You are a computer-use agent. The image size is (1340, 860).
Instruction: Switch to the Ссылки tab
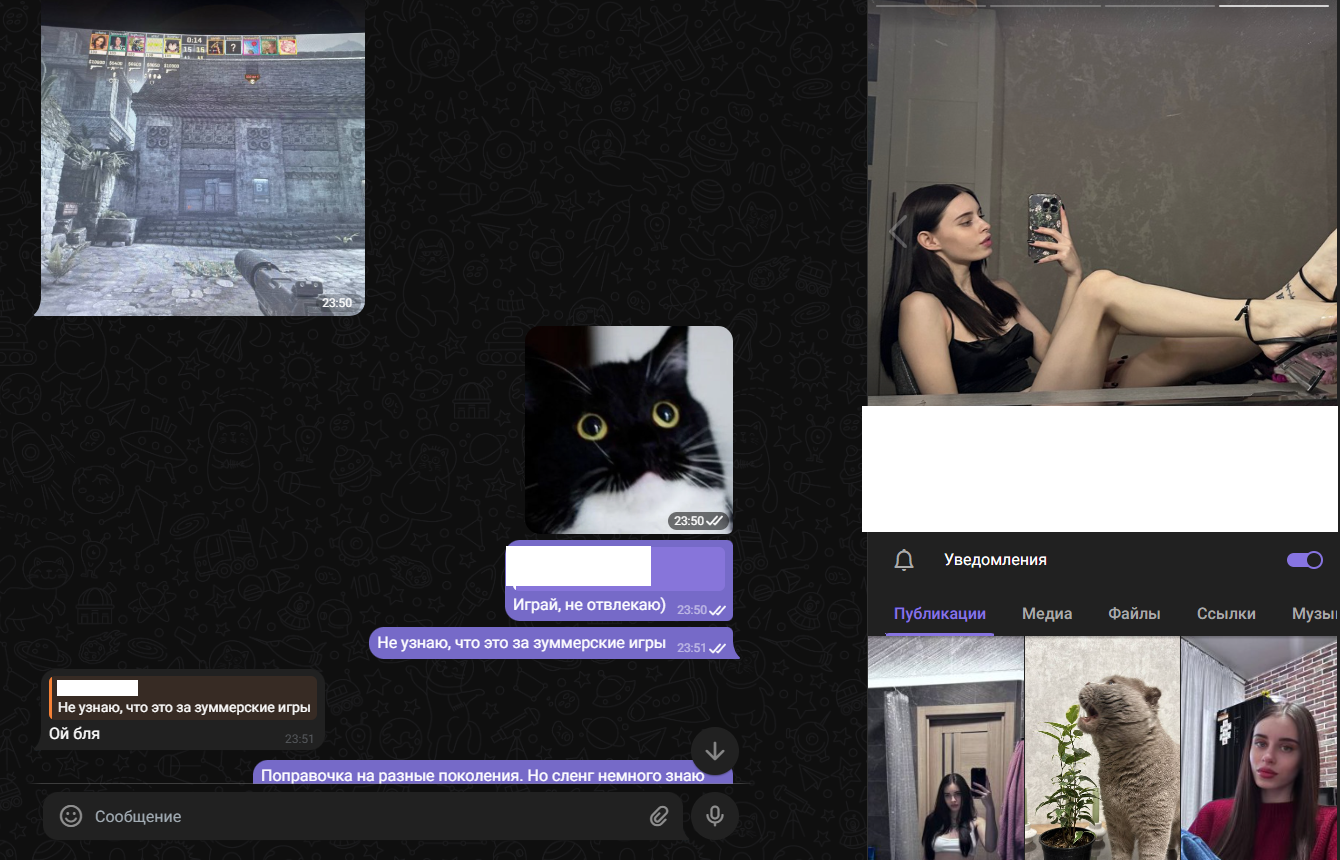(1225, 614)
